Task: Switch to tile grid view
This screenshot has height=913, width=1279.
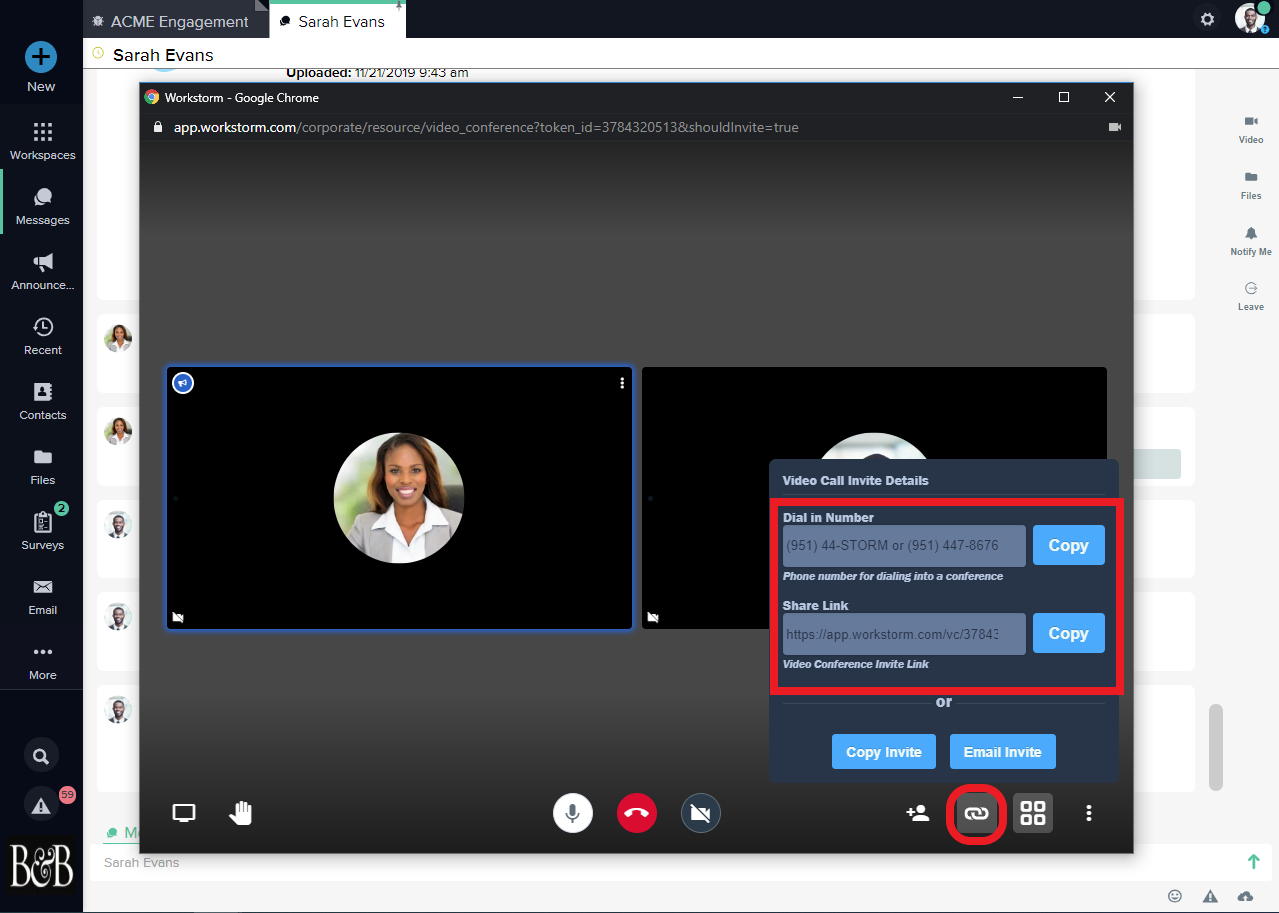Action: (x=1032, y=813)
